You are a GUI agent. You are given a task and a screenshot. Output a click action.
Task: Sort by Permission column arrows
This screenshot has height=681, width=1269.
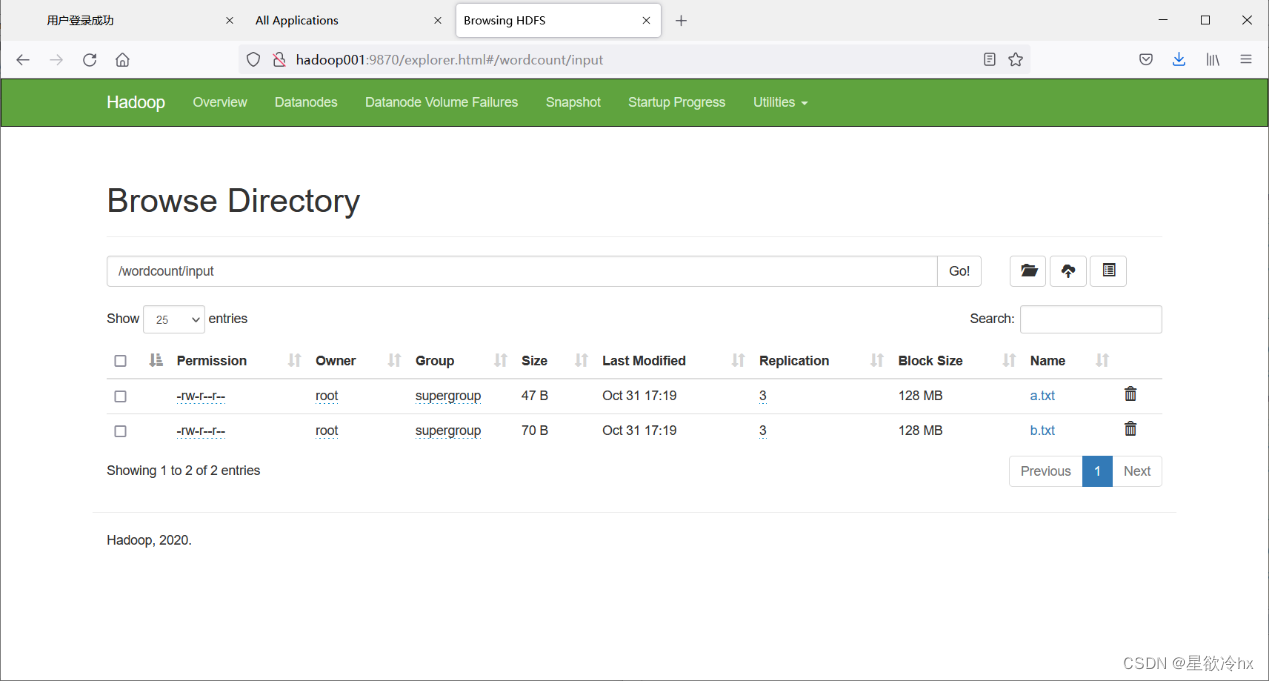point(294,361)
